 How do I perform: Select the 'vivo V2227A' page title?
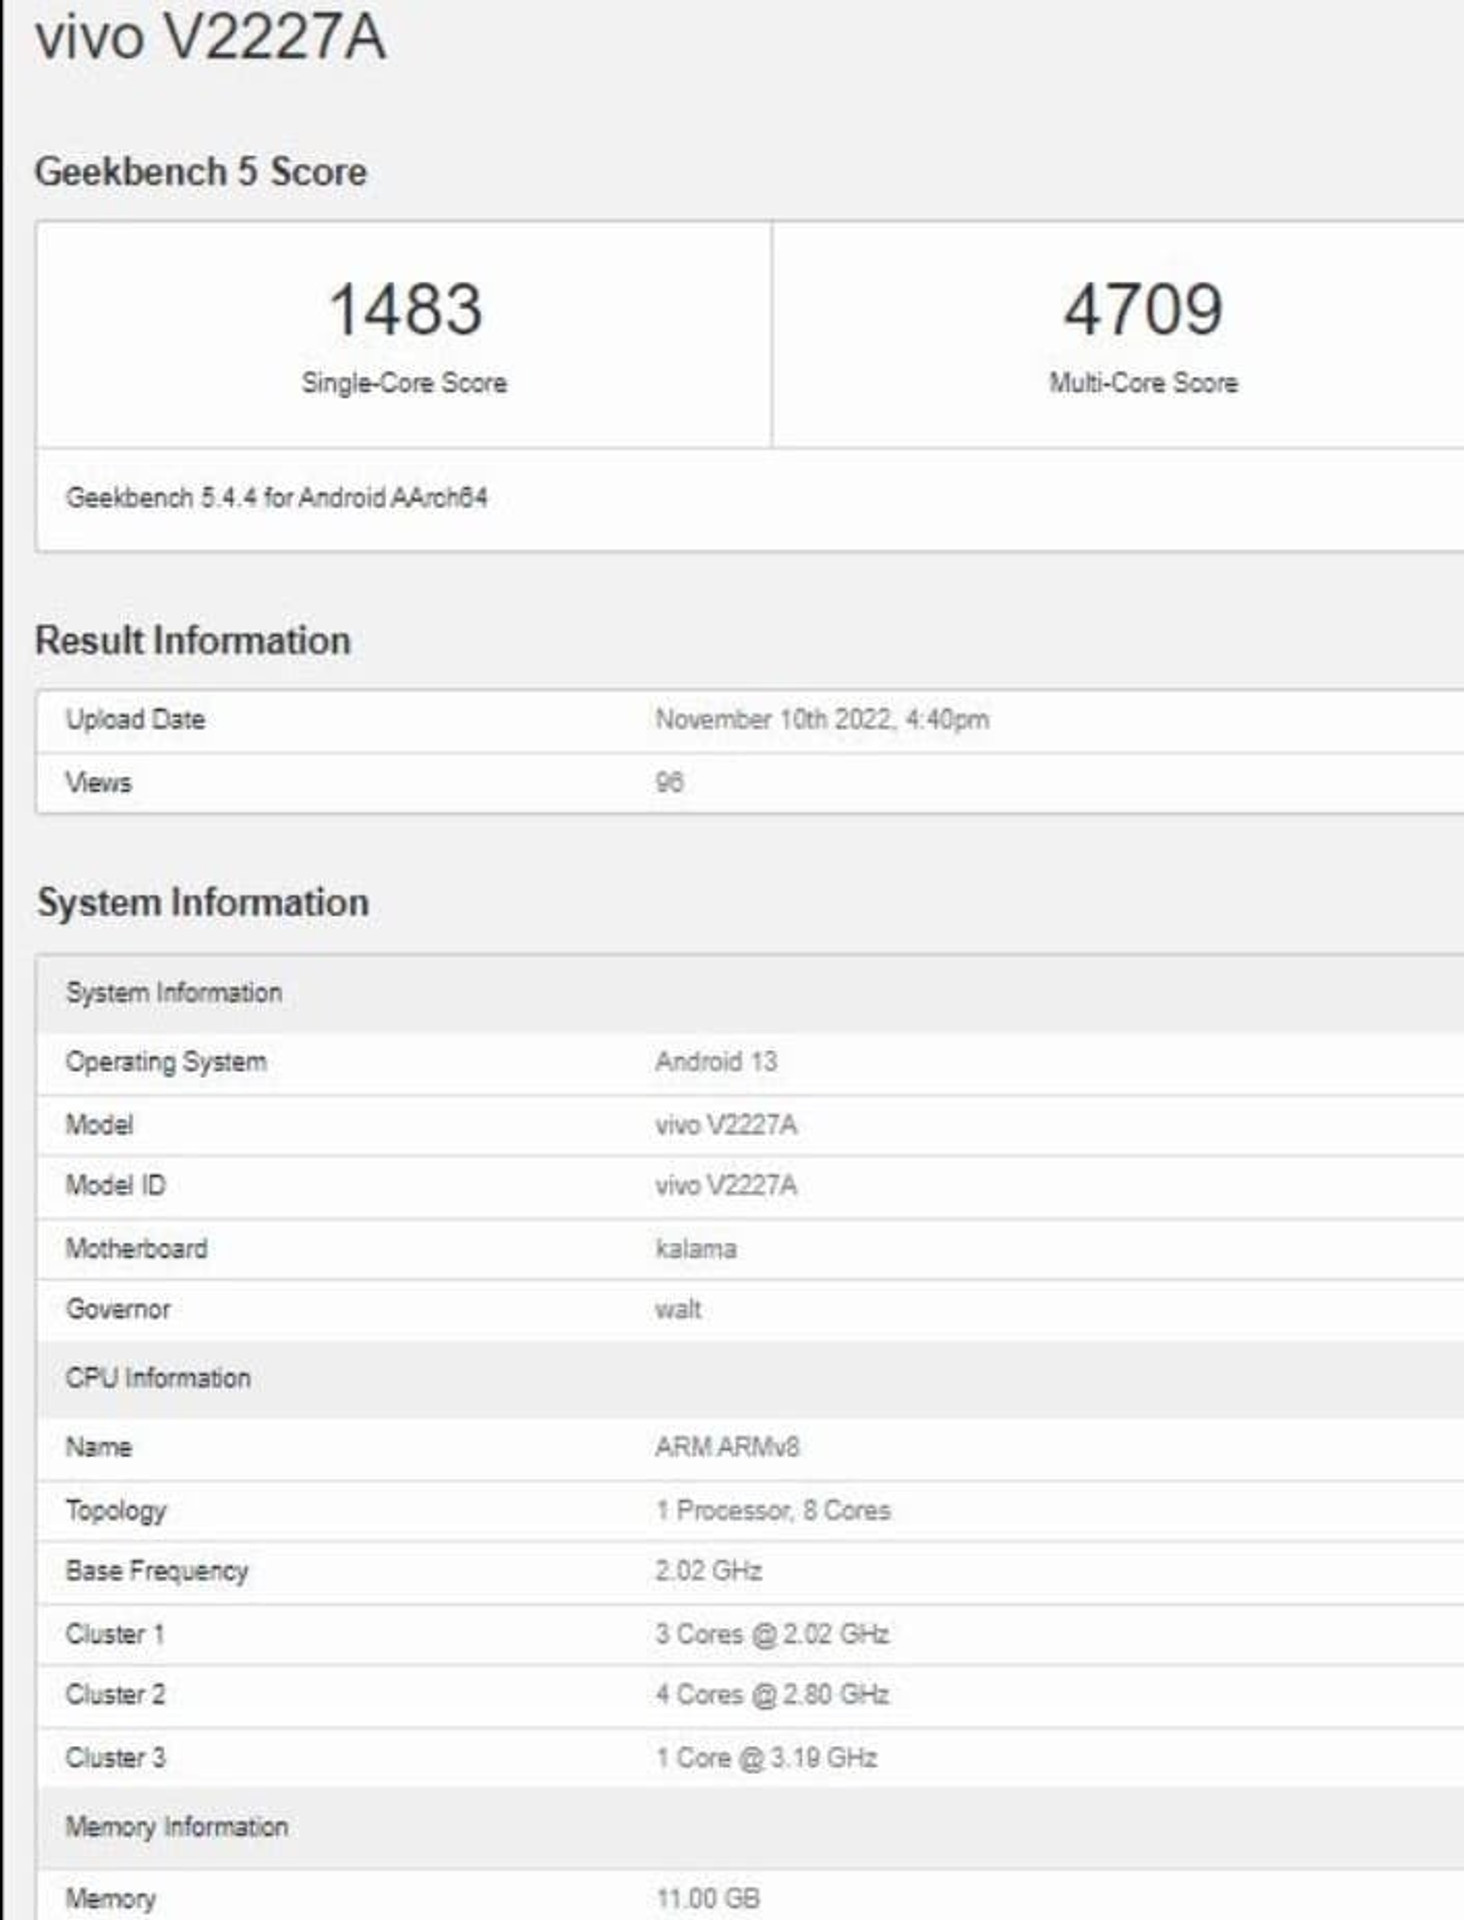pos(210,38)
